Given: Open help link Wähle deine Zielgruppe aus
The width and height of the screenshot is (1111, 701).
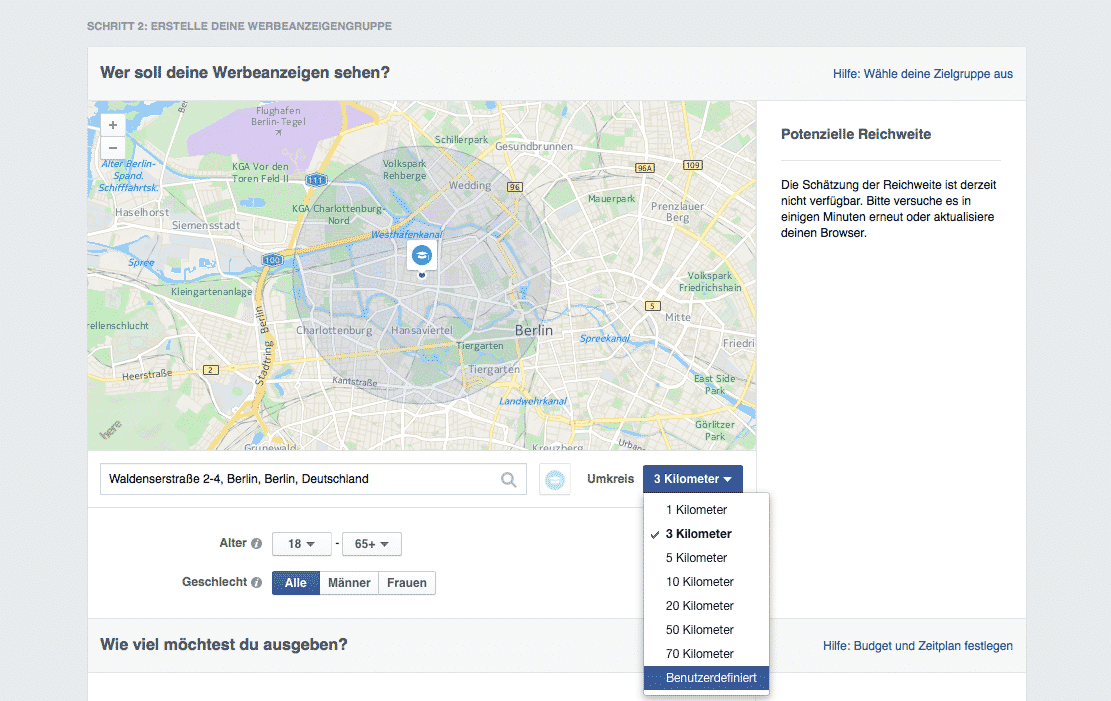Looking at the screenshot, I should [x=922, y=74].
